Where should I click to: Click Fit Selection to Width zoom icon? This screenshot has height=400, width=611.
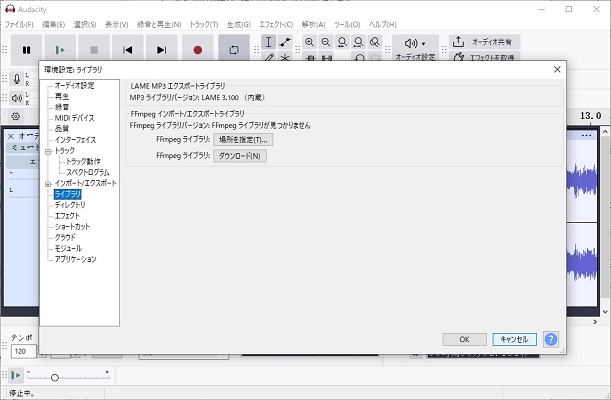pyautogui.click(x=343, y=42)
